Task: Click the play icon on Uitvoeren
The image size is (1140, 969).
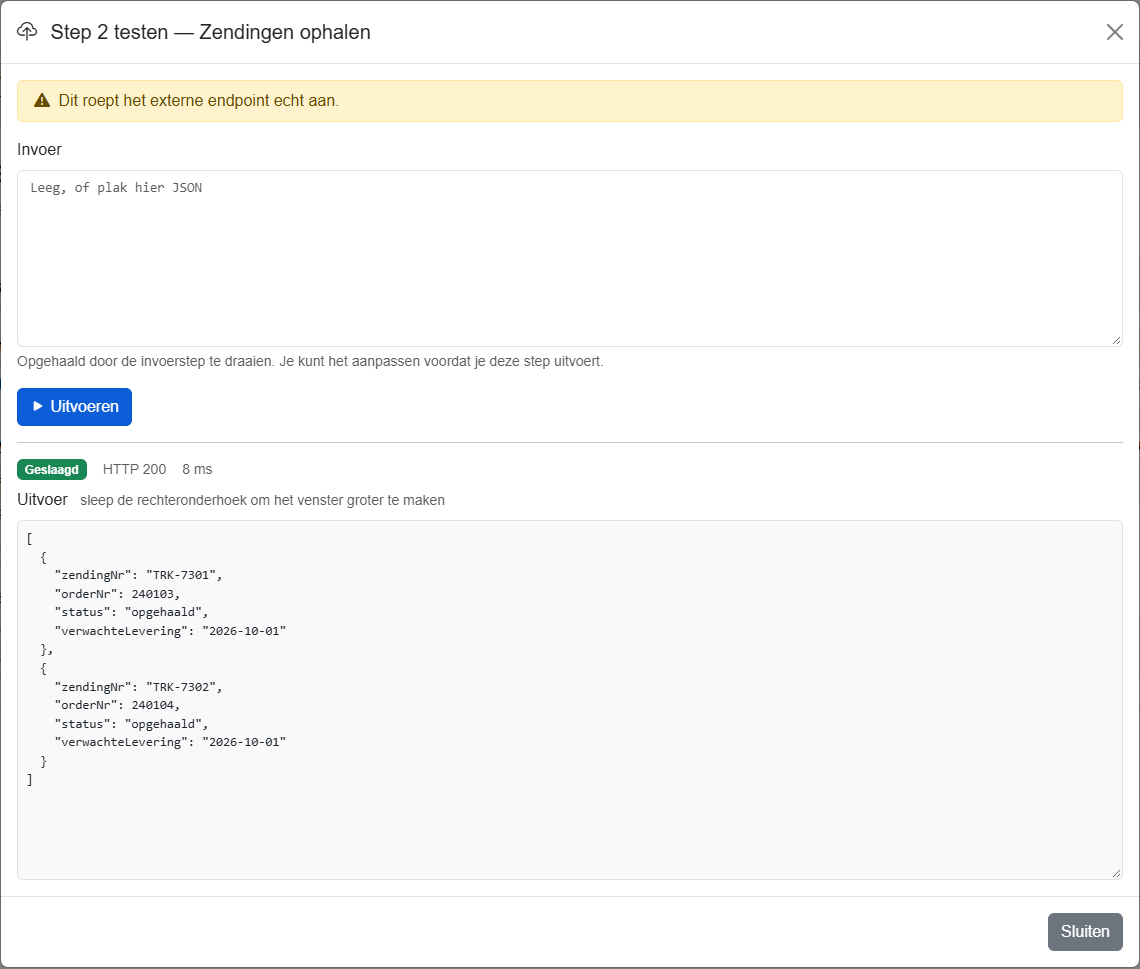Action: pos(38,406)
